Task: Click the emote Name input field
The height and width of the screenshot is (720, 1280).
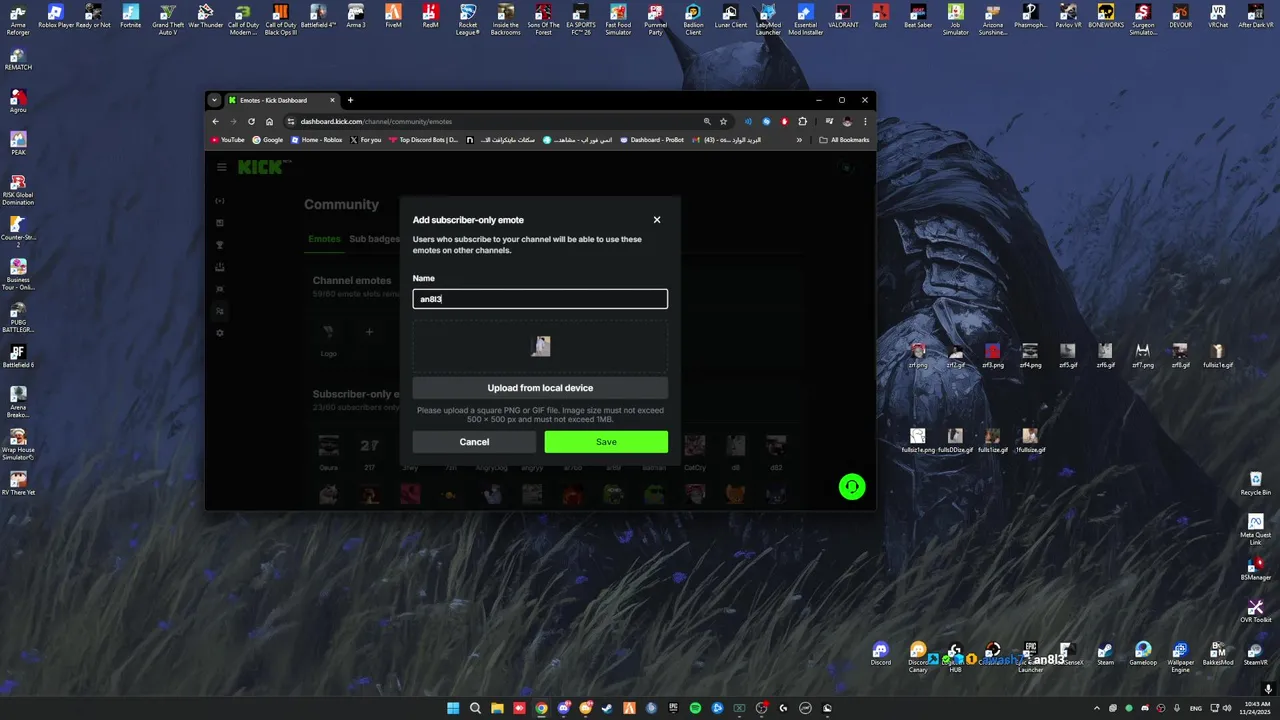Action: (x=540, y=299)
